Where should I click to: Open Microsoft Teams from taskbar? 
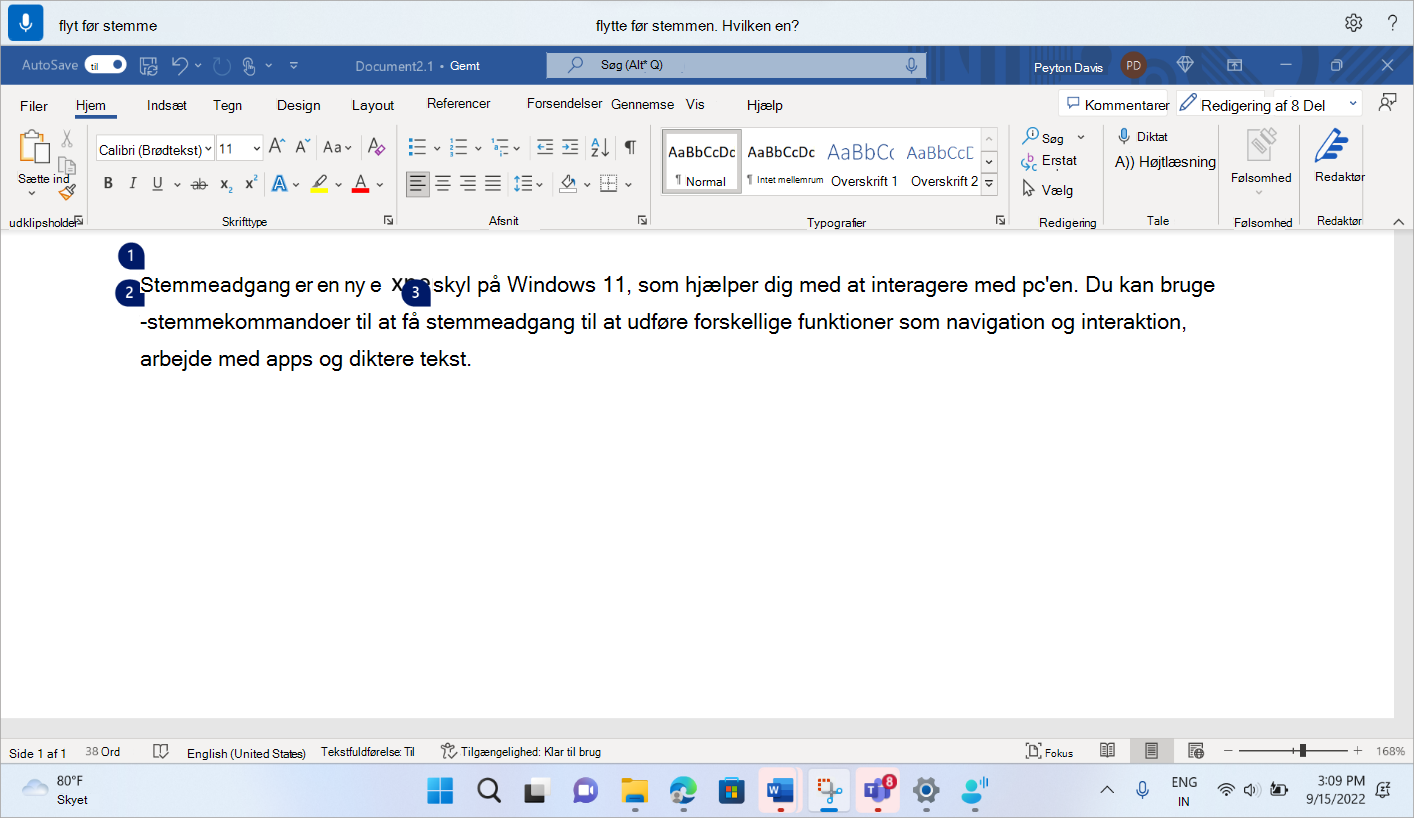(x=877, y=791)
